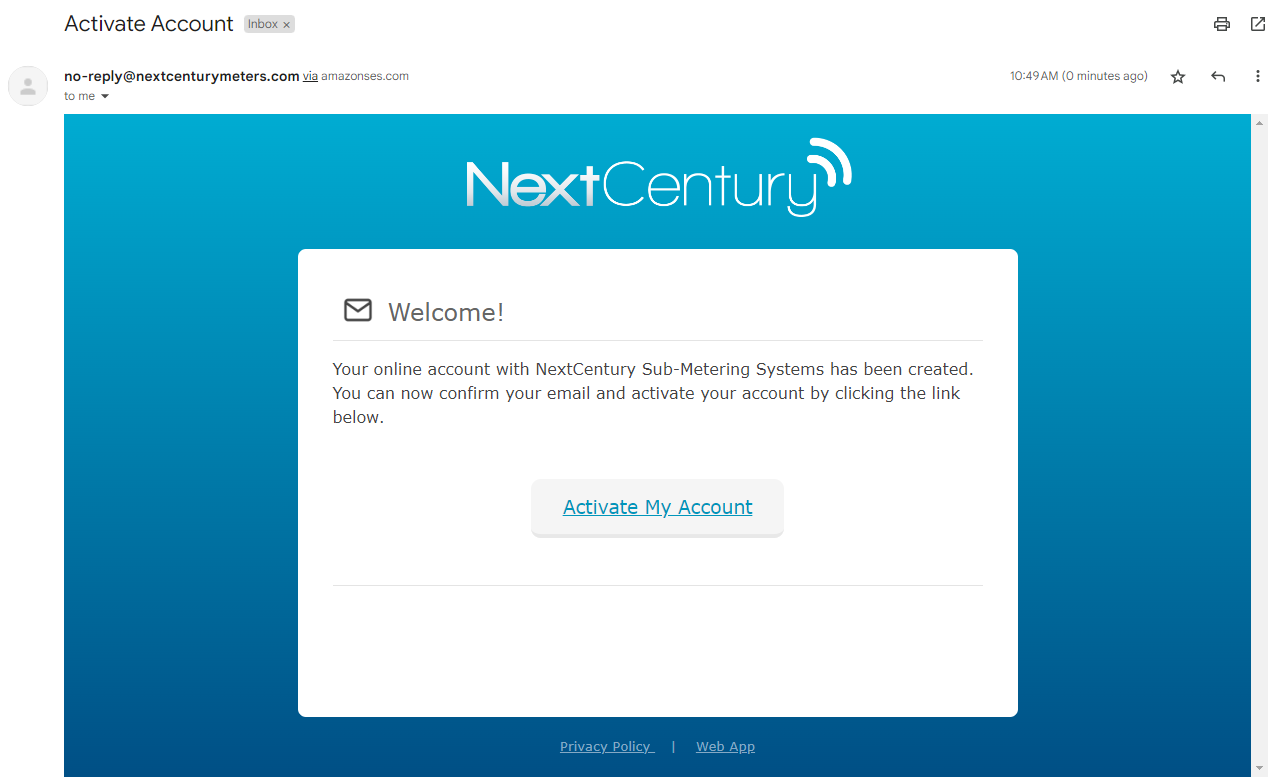This screenshot has width=1277, height=780.
Task: Click the 10:49 AM timestamp
Action: coord(1079,76)
